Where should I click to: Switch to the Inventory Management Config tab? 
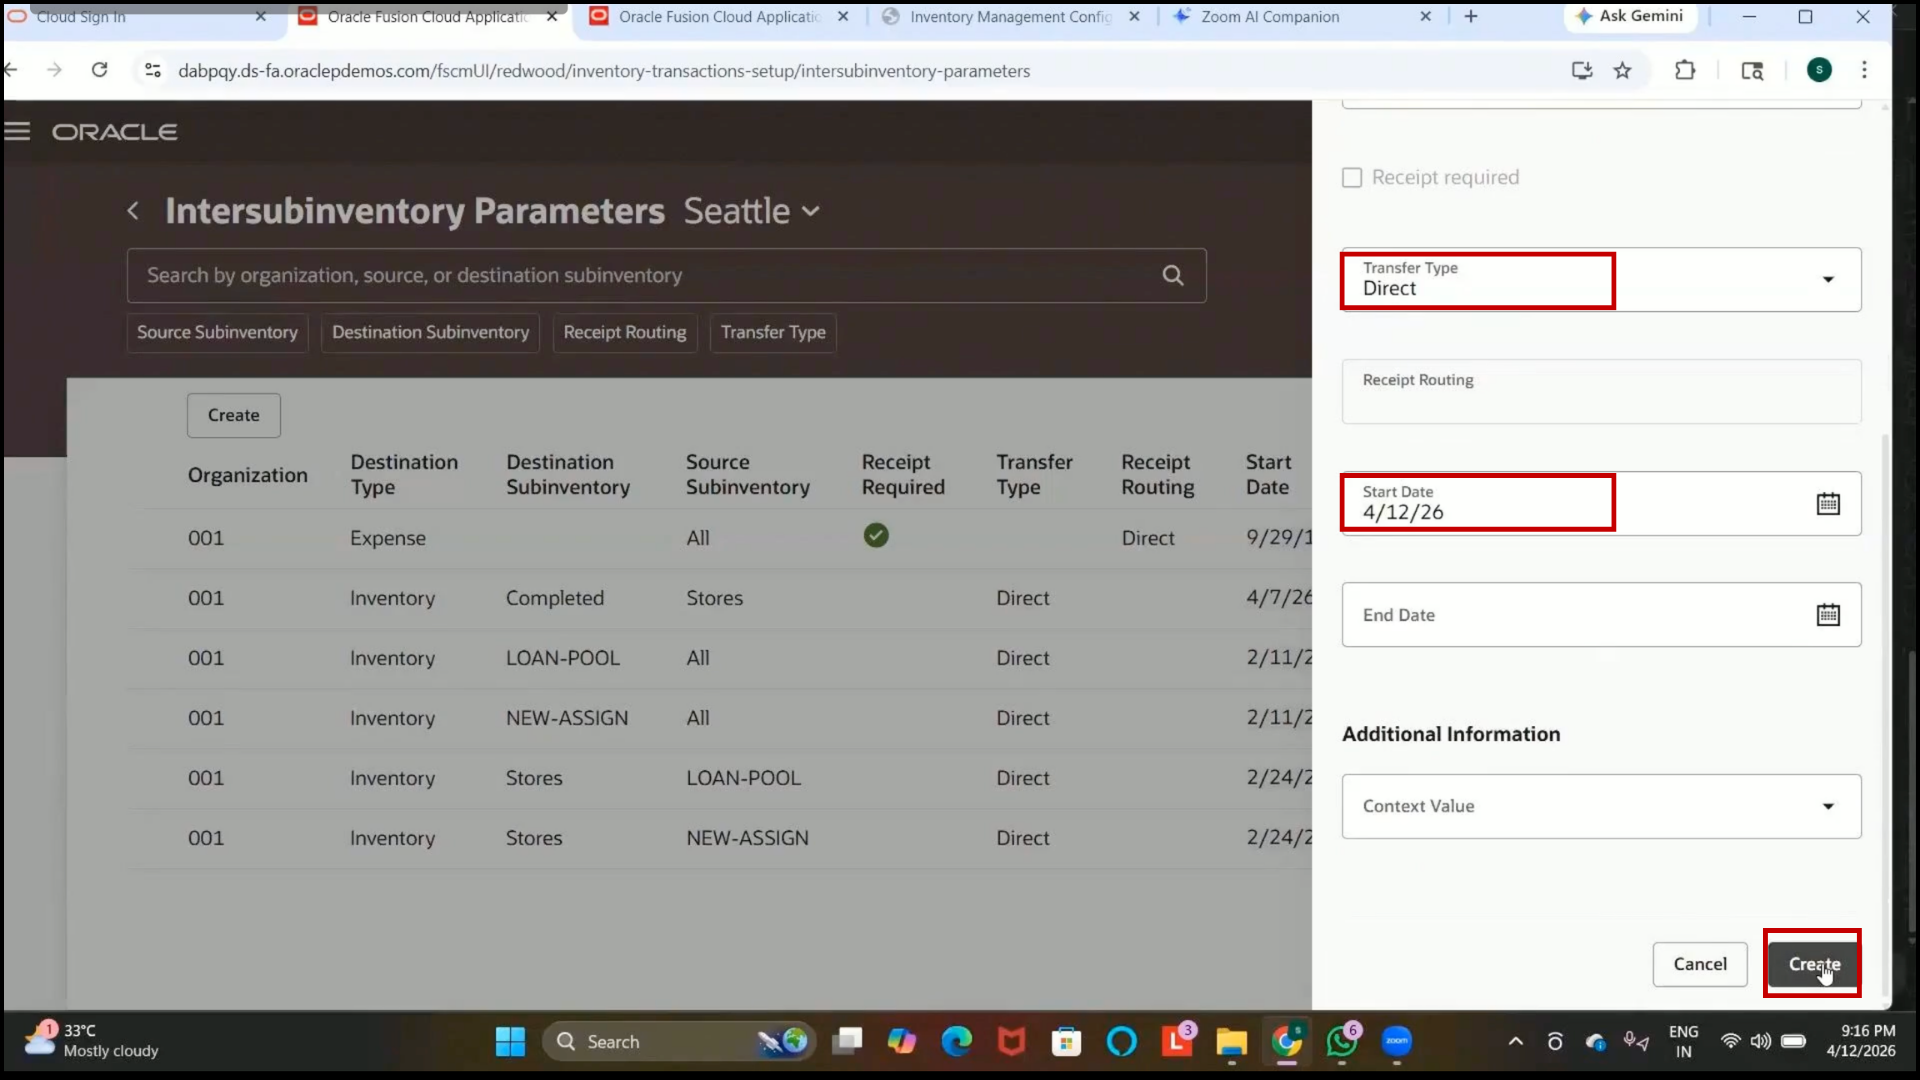pos(1010,16)
